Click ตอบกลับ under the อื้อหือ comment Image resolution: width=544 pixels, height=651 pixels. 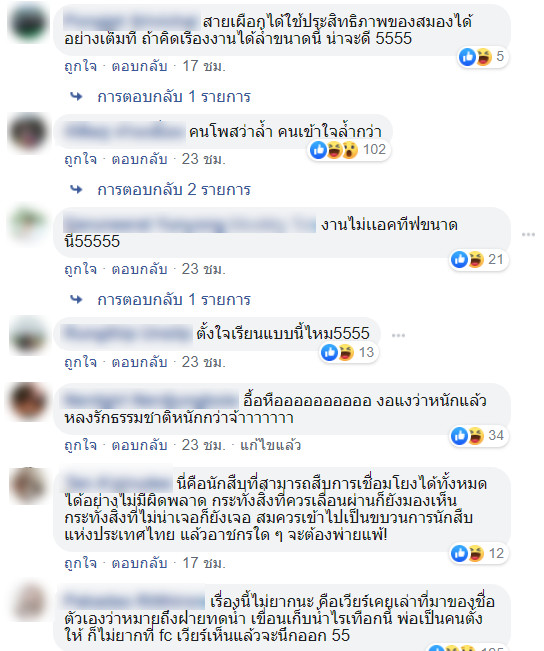[139, 445]
